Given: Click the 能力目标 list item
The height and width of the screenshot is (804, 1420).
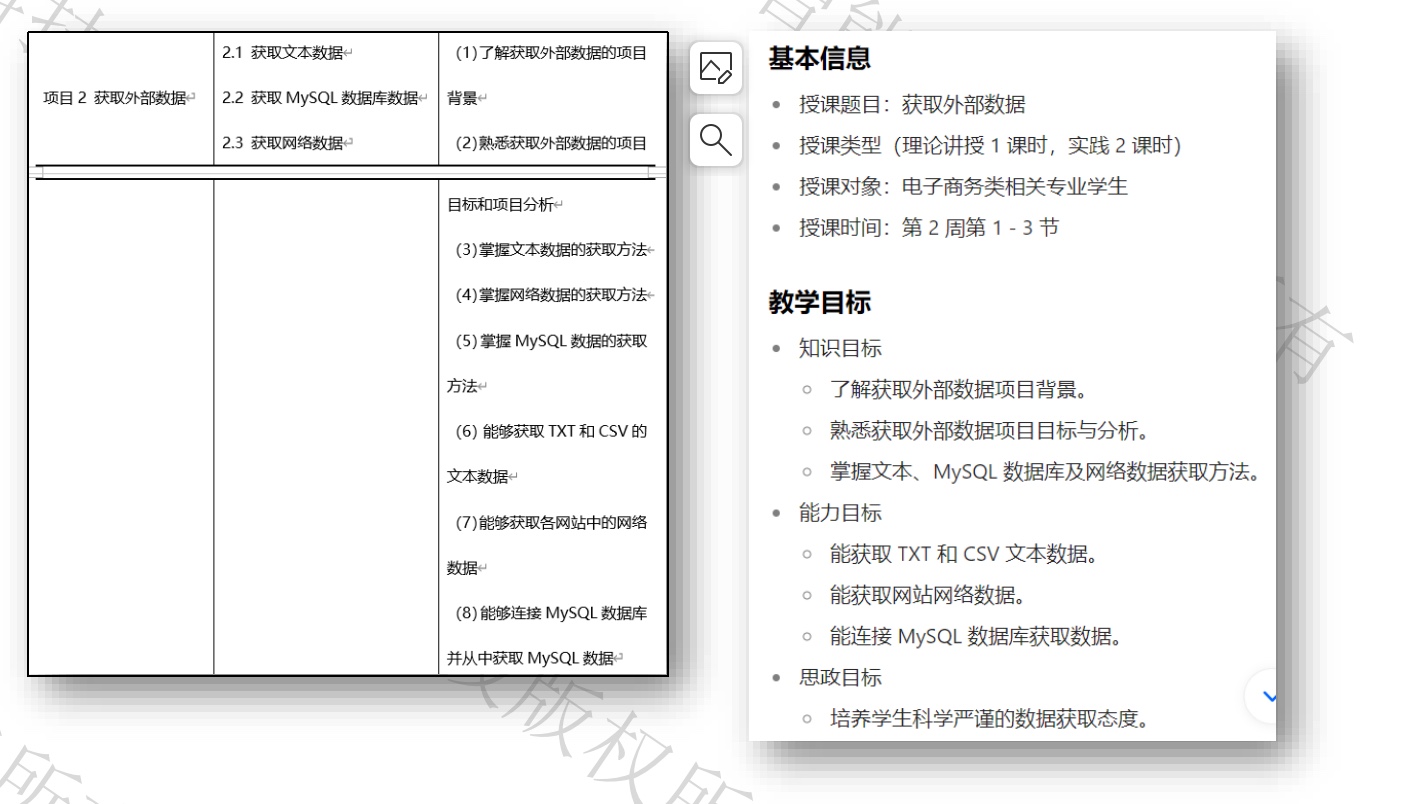Looking at the screenshot, I should click(x=840, y=513).
